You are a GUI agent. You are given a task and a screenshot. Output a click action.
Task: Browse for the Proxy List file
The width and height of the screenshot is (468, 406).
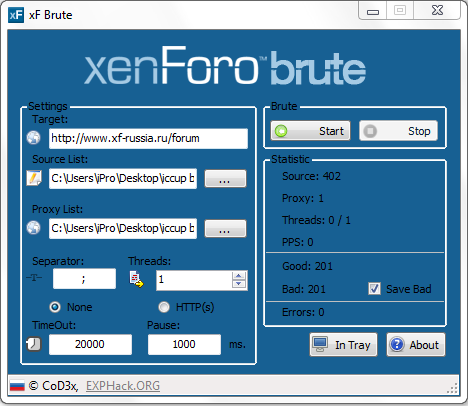point(225,229)
